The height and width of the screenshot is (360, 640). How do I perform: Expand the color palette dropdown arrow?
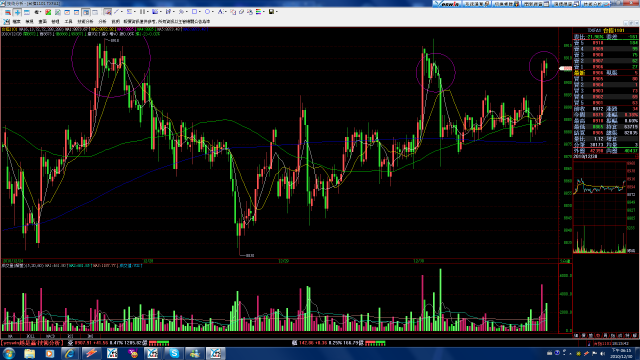(264, 12)
